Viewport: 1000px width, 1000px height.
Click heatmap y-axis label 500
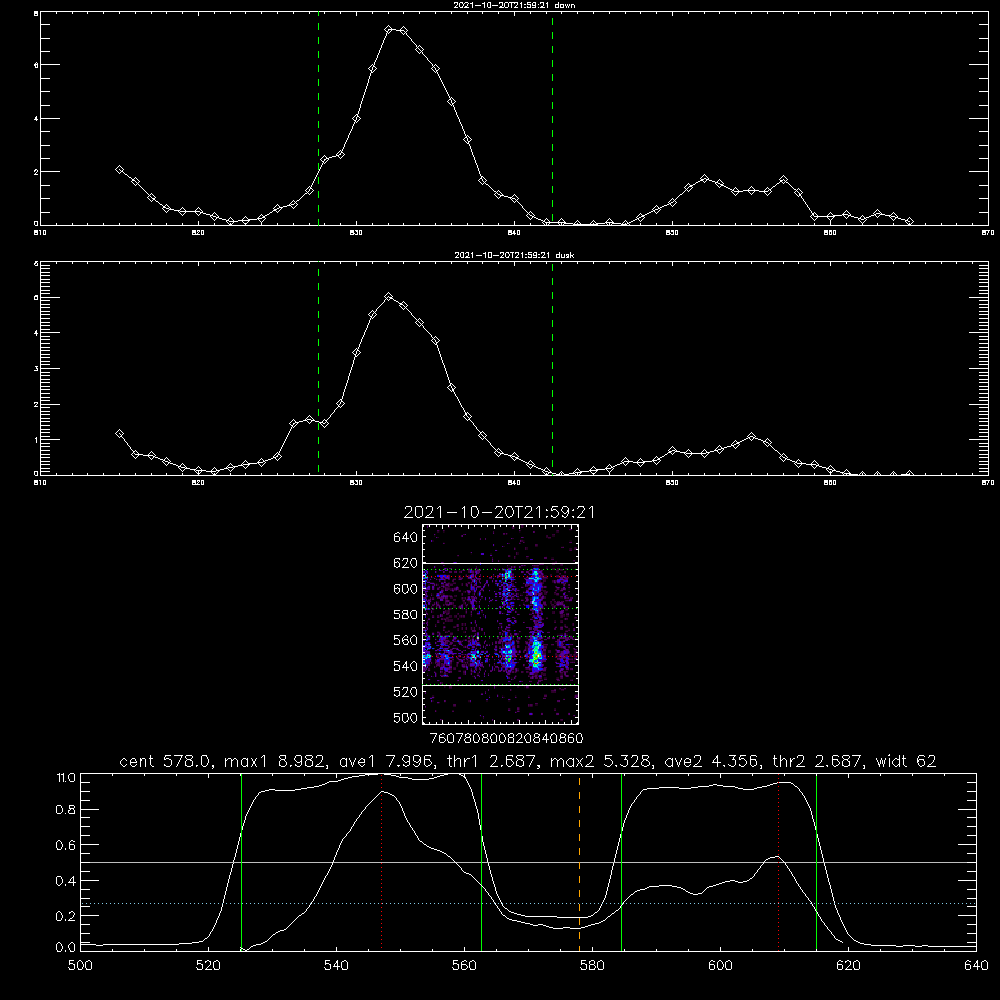[x=405, y=717]
